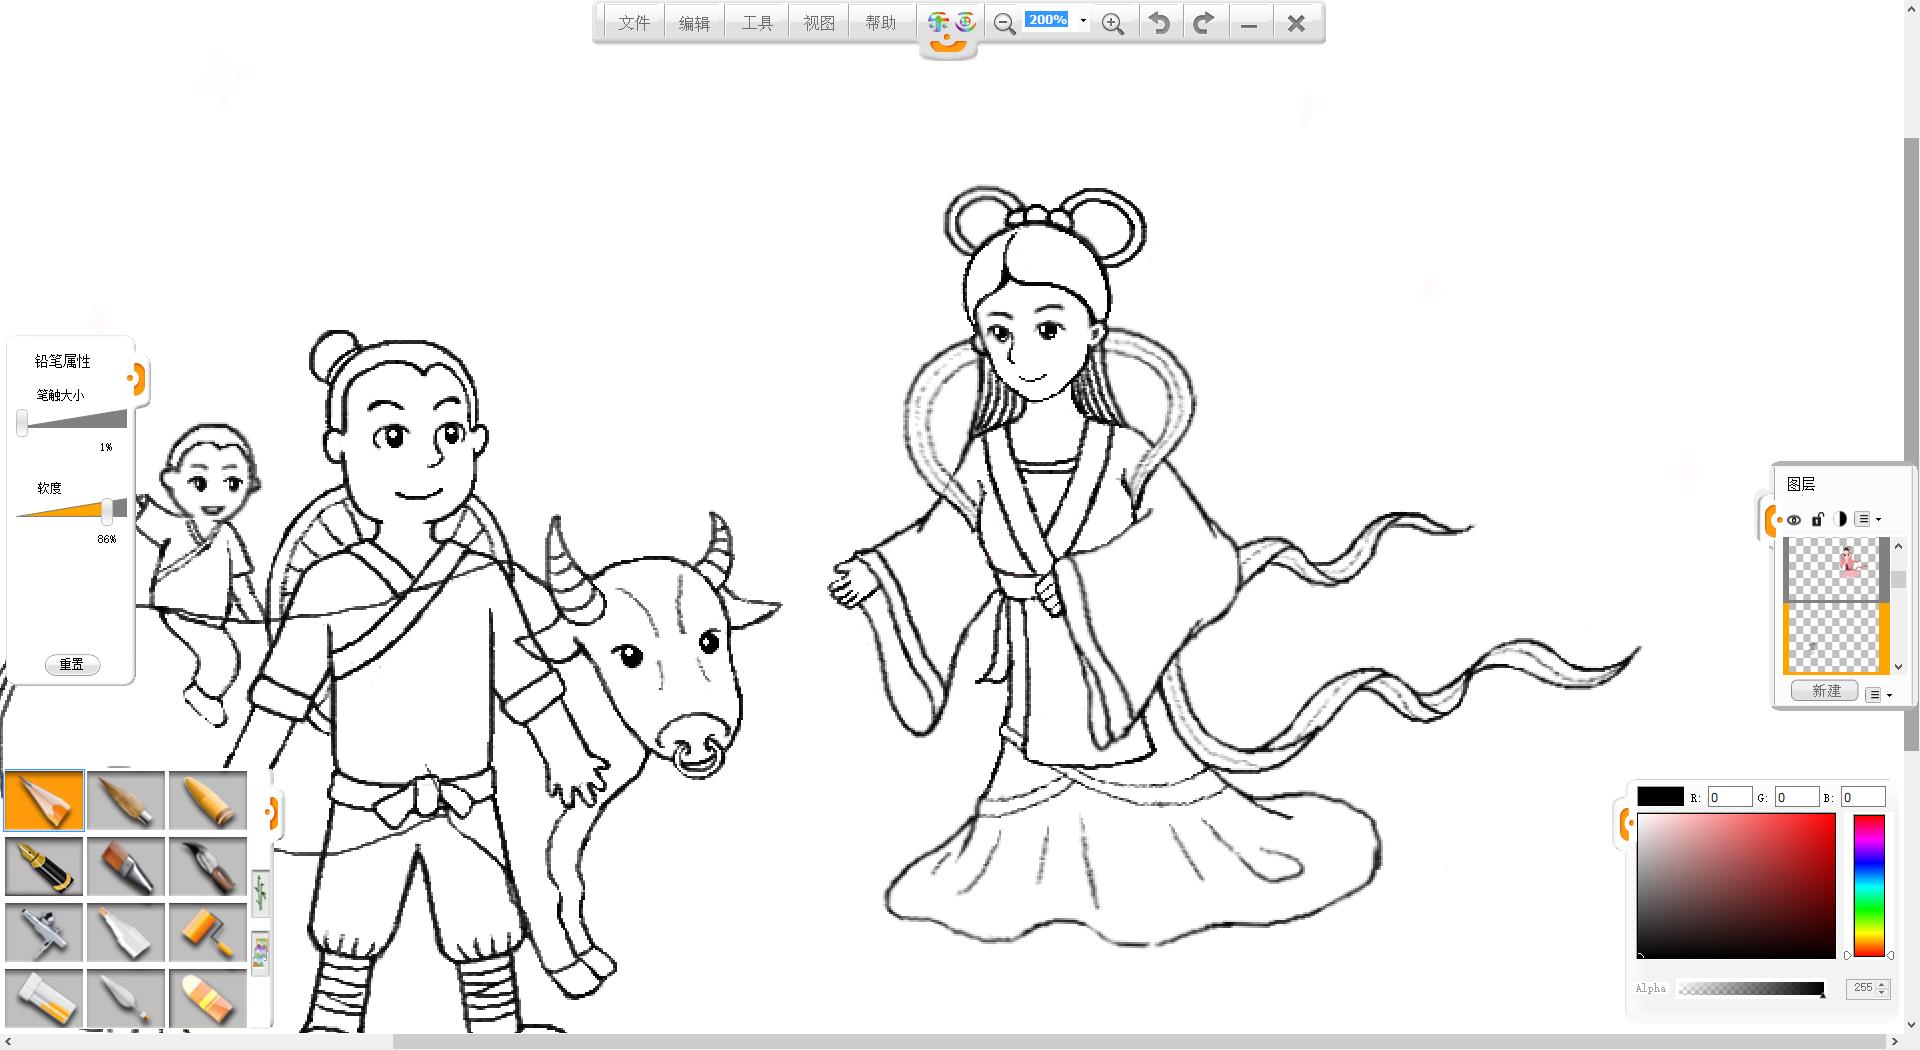Toggle the layer opacity half-circle icon
Image resolution: width=1920 pixels, height=1050 pixels.
click(1841, 519)
